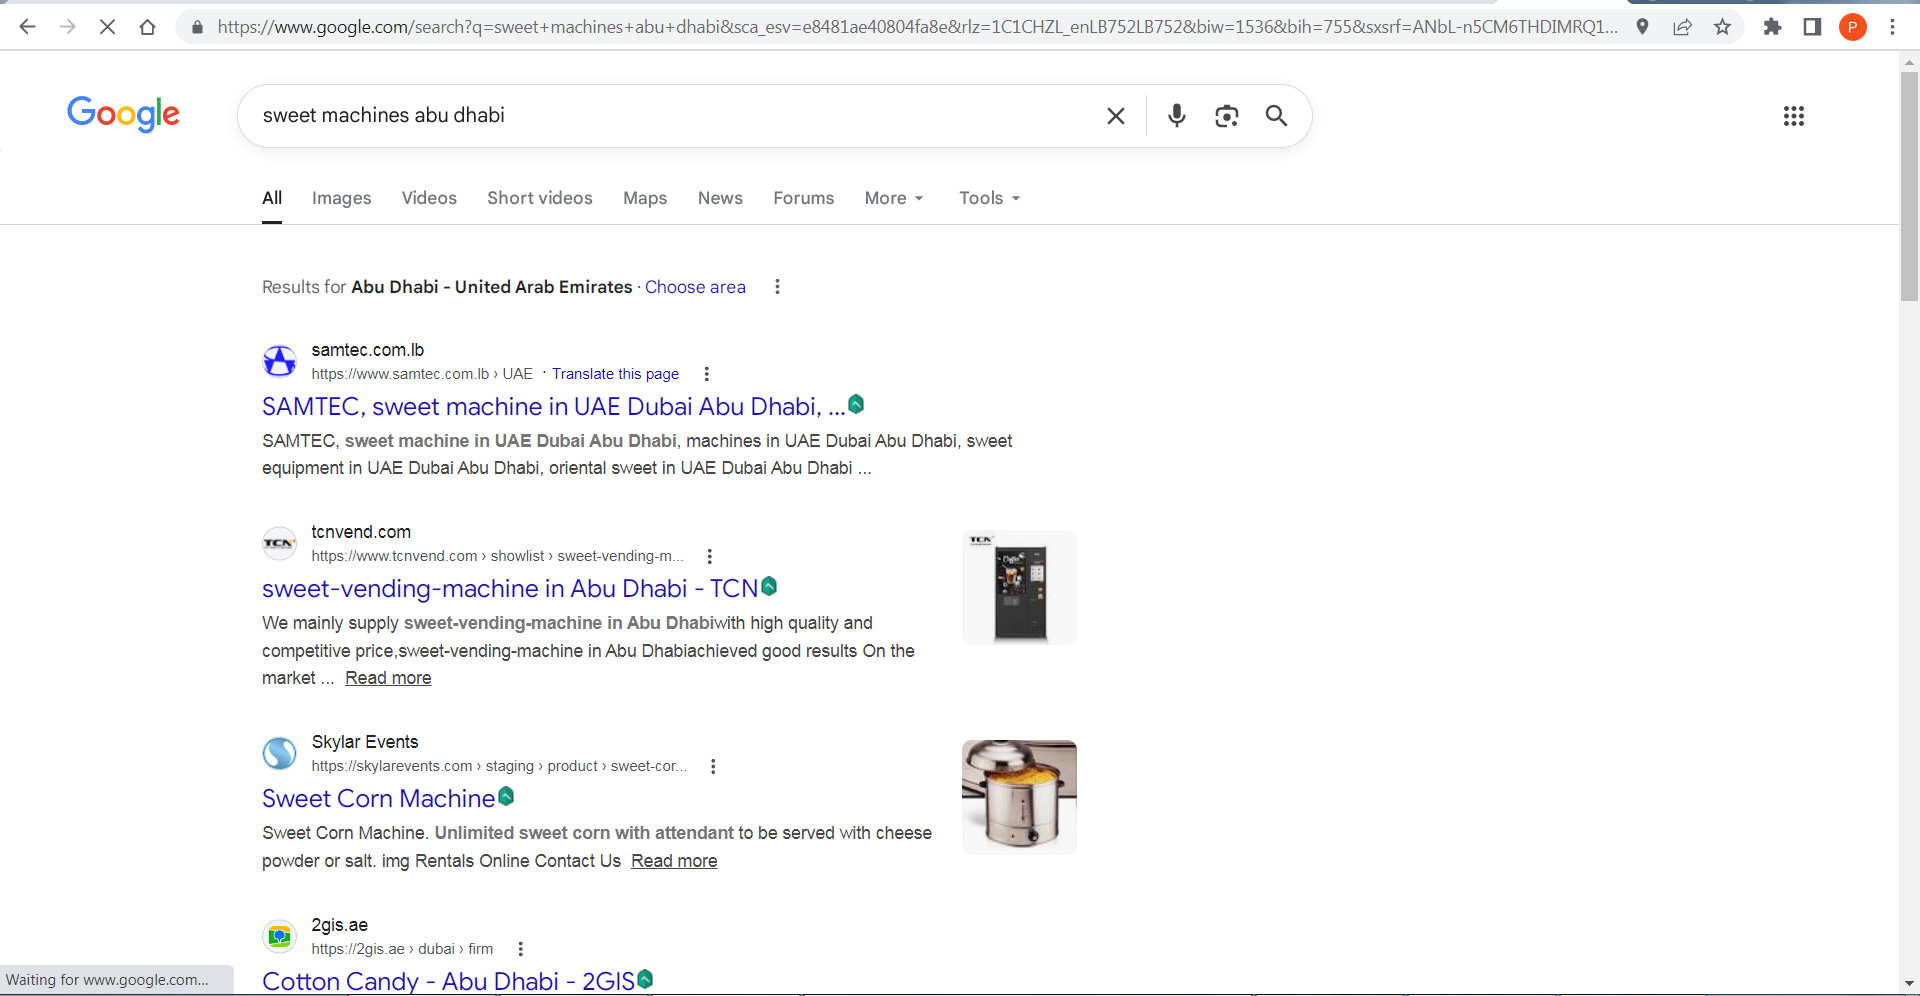Click the browser address bar URL
This screenshot has height=996, width=1920.
tap(916, 27)
